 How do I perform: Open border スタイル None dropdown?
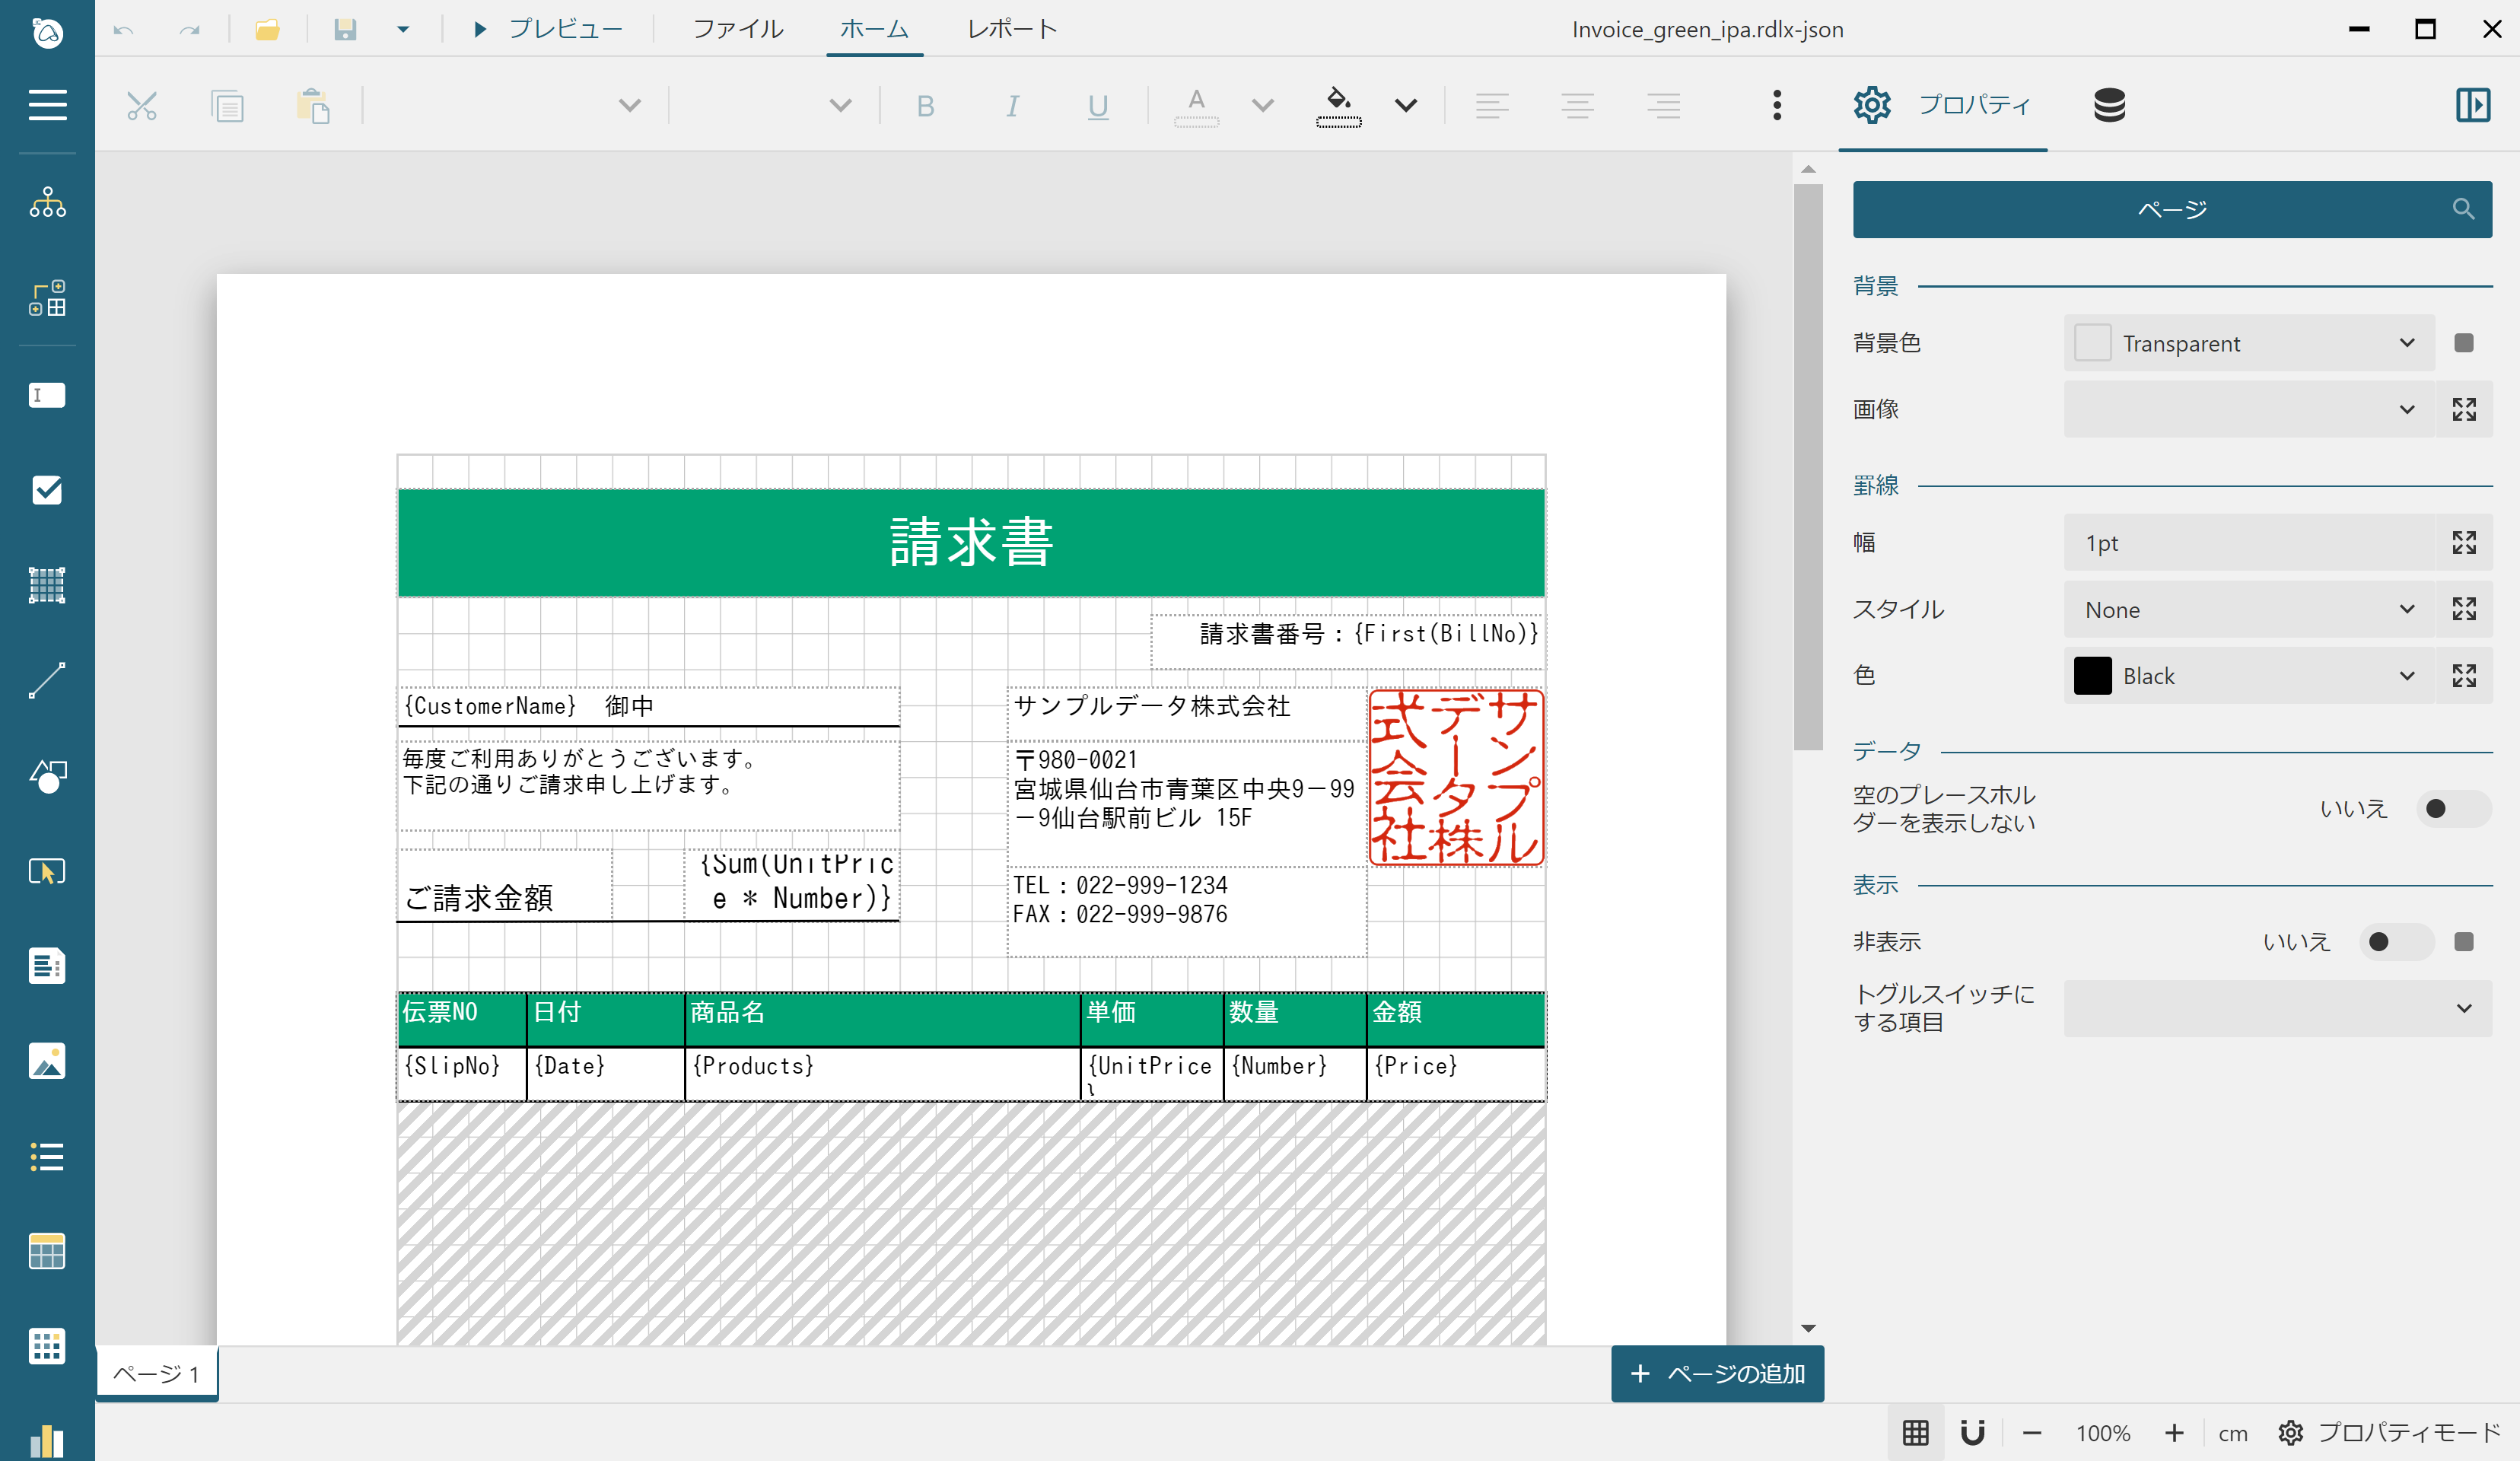pyautogui.click(x=2248, y=609)
